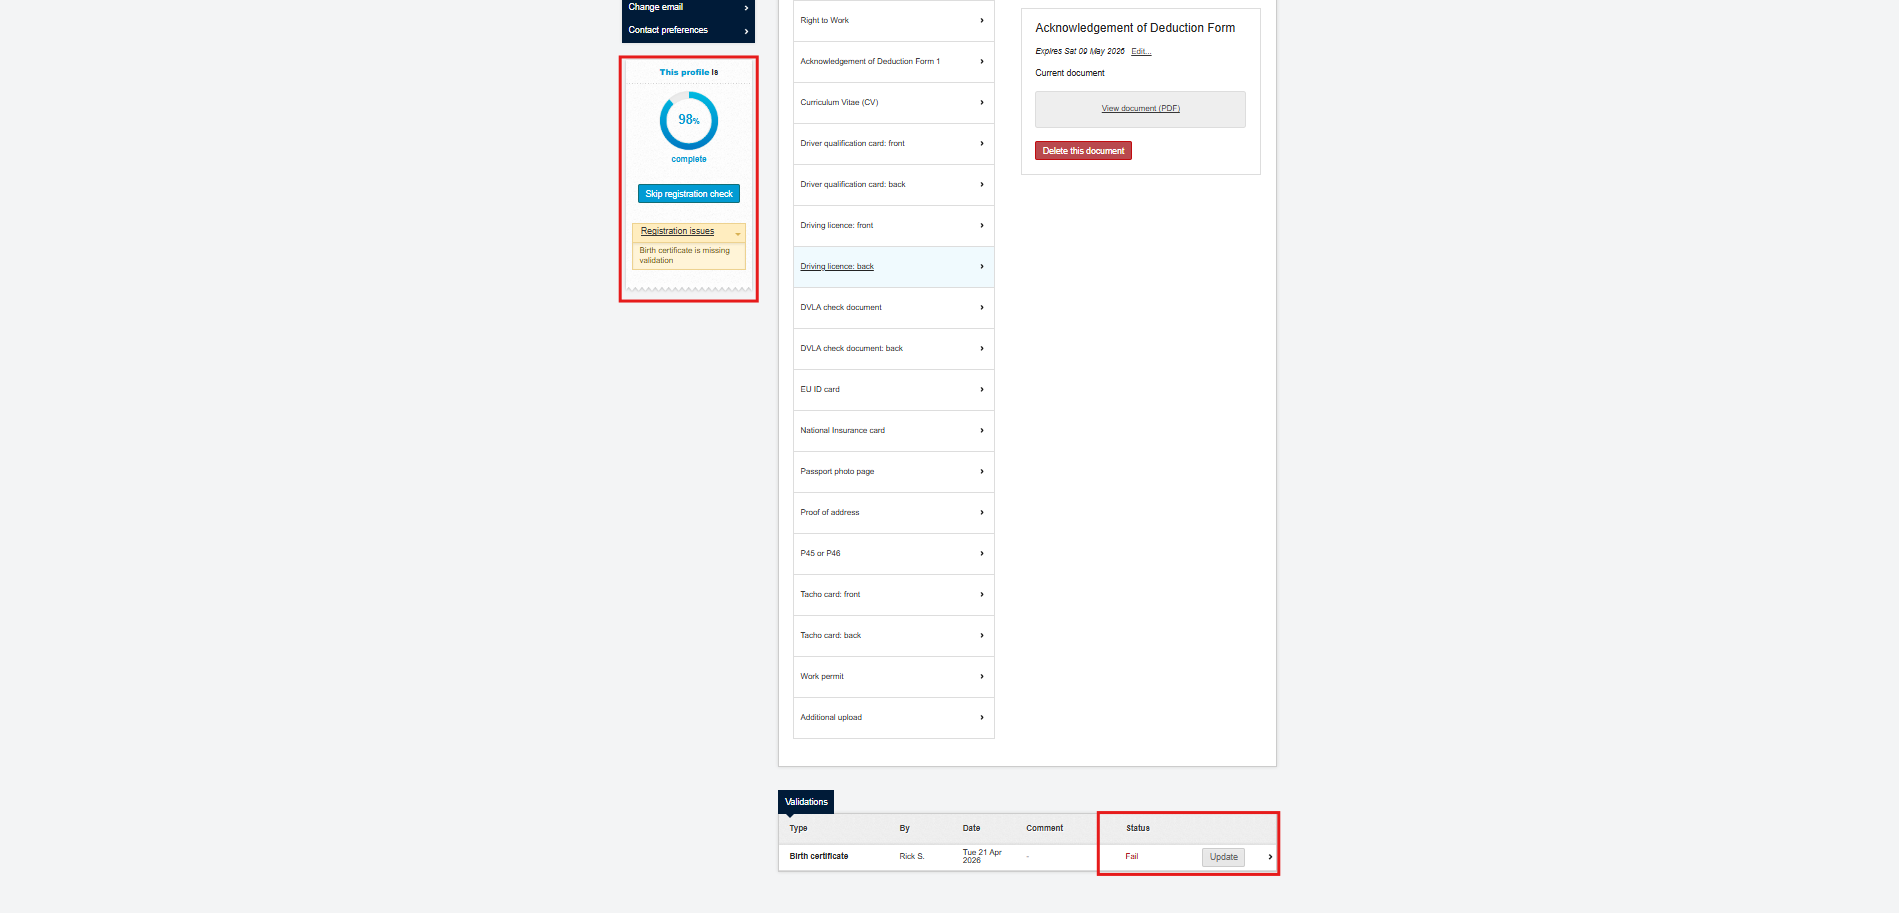Viewport: 1899px width, 913px height.
Task: Expand the P45 or P46 row
Action: (892, 553)
